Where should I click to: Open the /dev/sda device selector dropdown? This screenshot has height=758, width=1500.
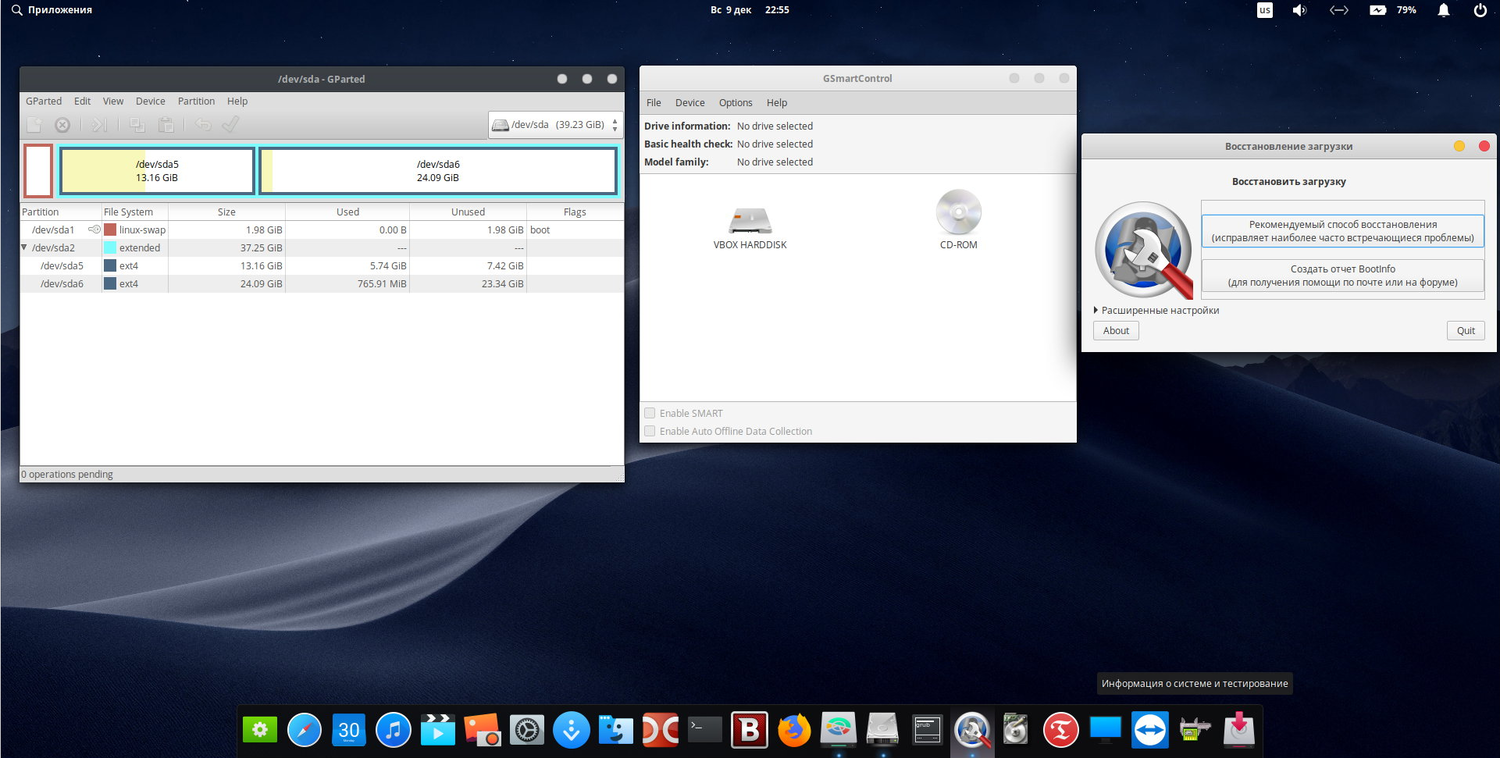pos(556,125)
